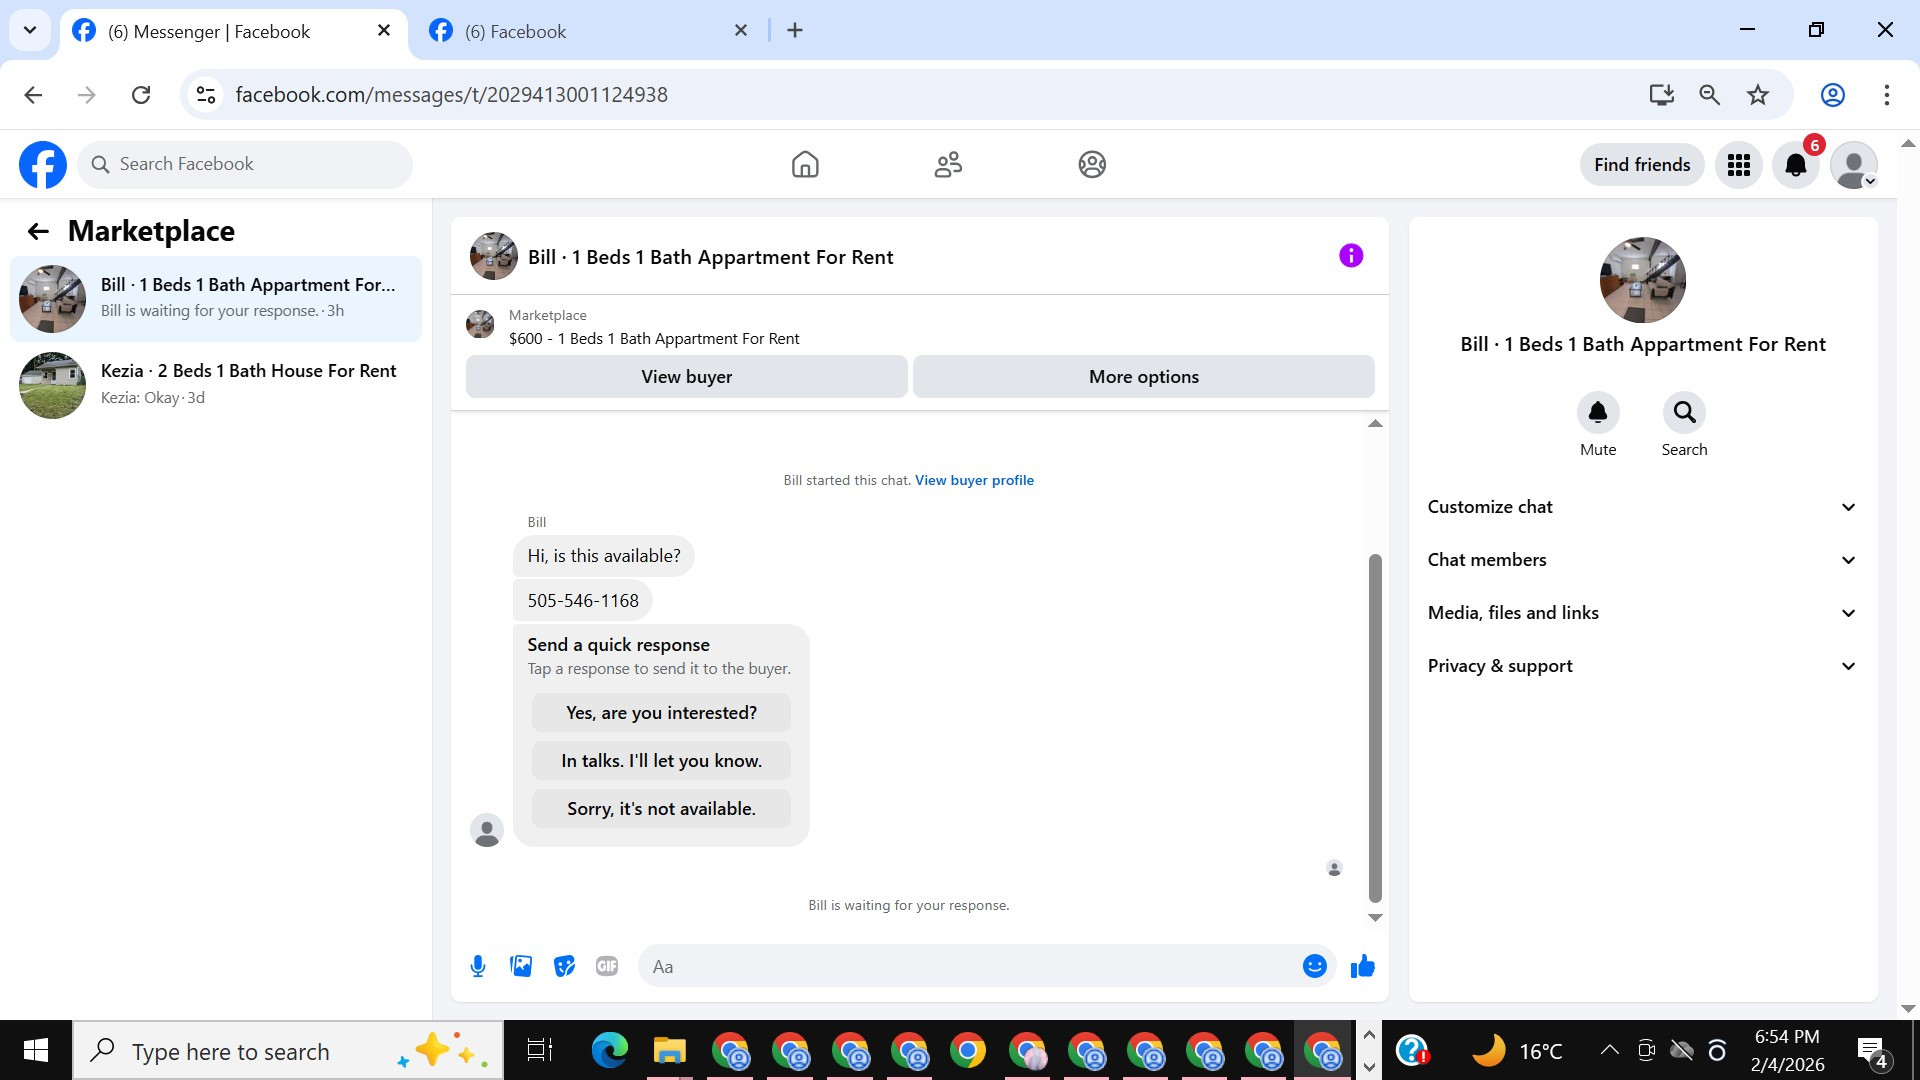Click the View buyer button

coord(686,377)
